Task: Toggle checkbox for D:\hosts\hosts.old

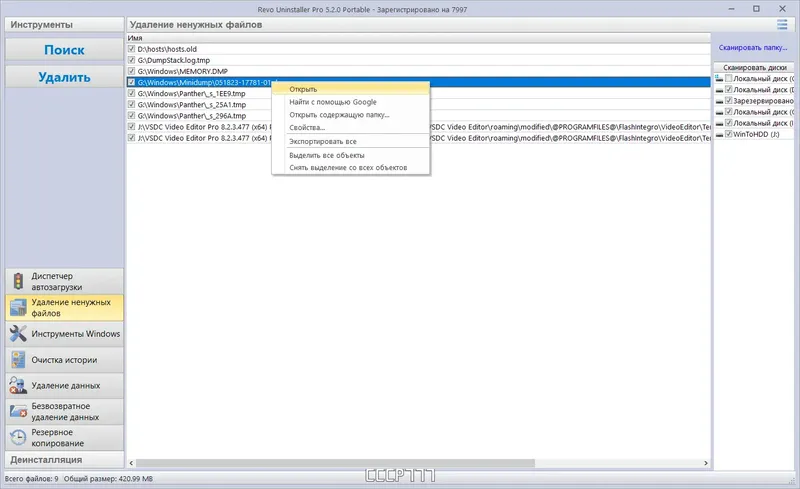Action: [x=131, y=48]
